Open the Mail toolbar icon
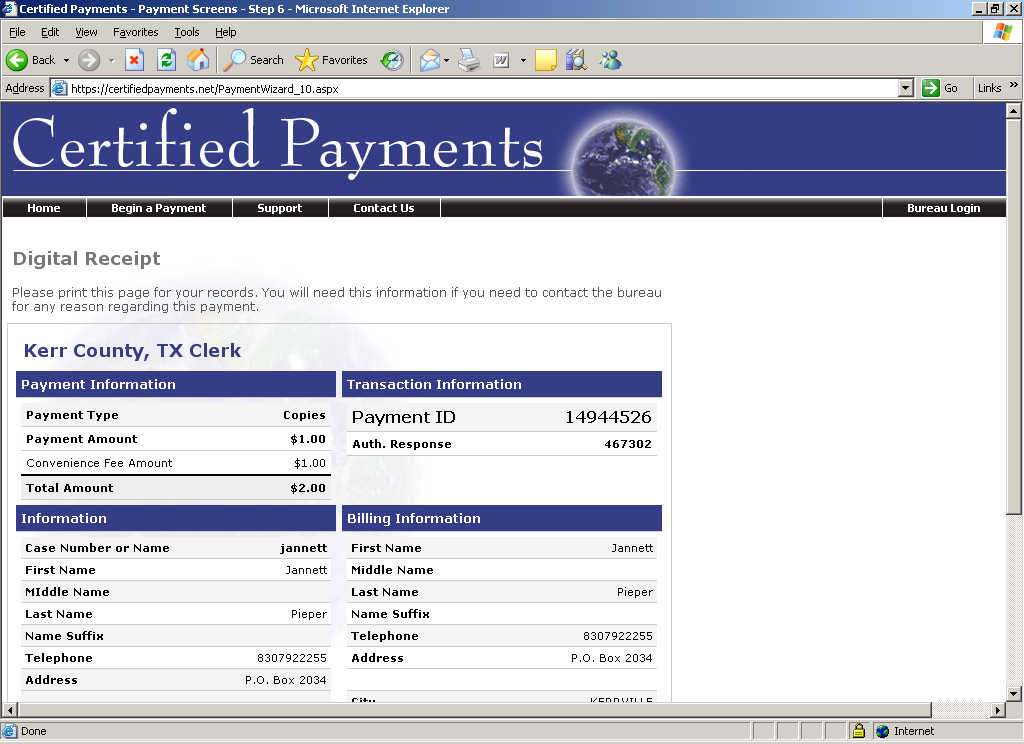This screenshot has width=1024, height=744. click(x=429, y=60)
